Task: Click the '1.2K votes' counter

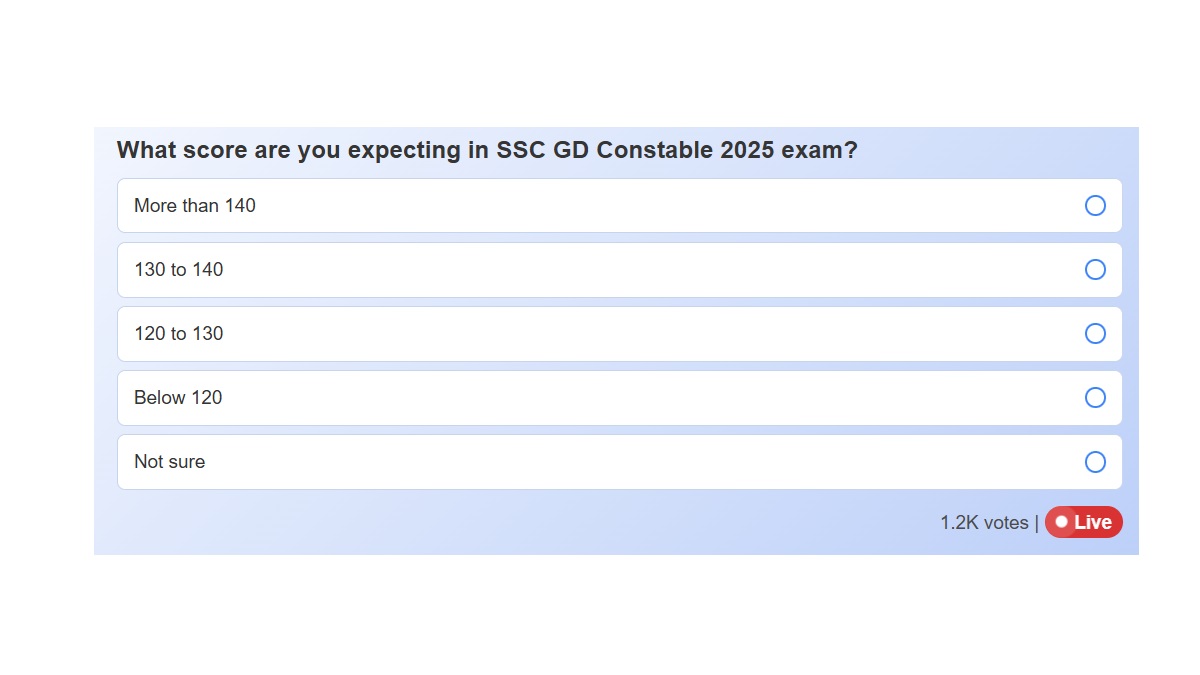Action: point(983,522)
